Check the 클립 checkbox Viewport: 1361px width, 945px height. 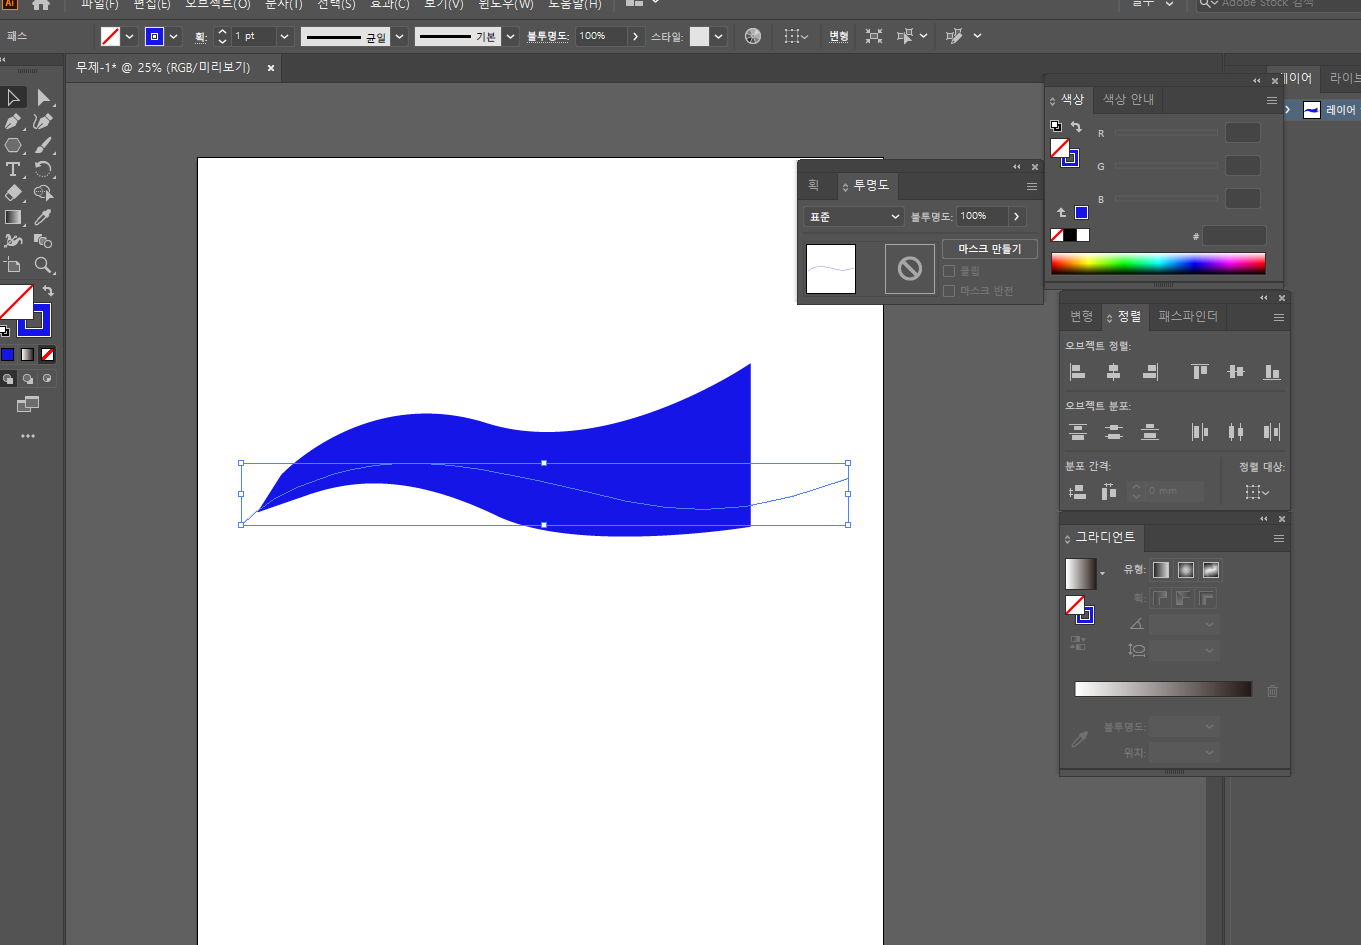click(x=949, y=271)
